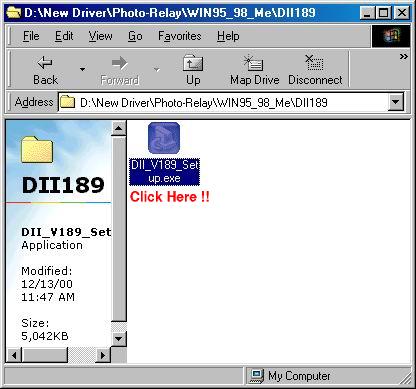The height and width of the screenshot is (389, 416).
Task: Click the left pane scroll up arrow
Action: click(119, 128)
